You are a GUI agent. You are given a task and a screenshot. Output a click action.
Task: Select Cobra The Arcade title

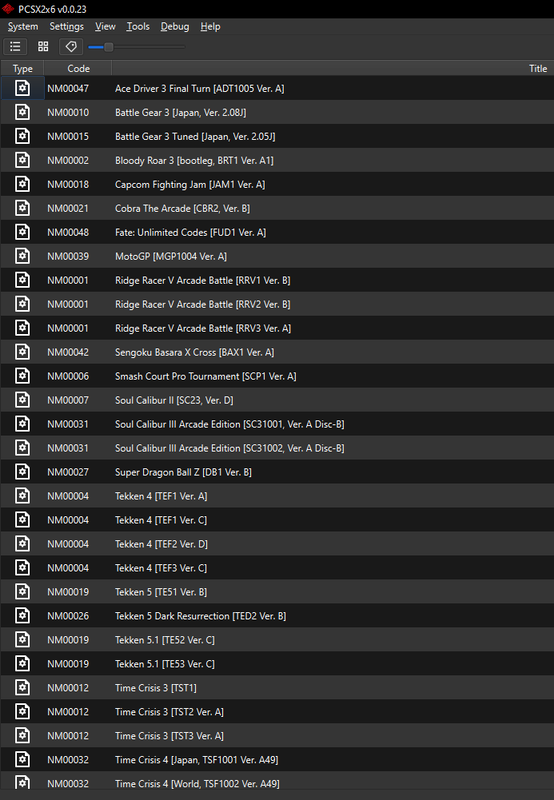click(183, 208)
